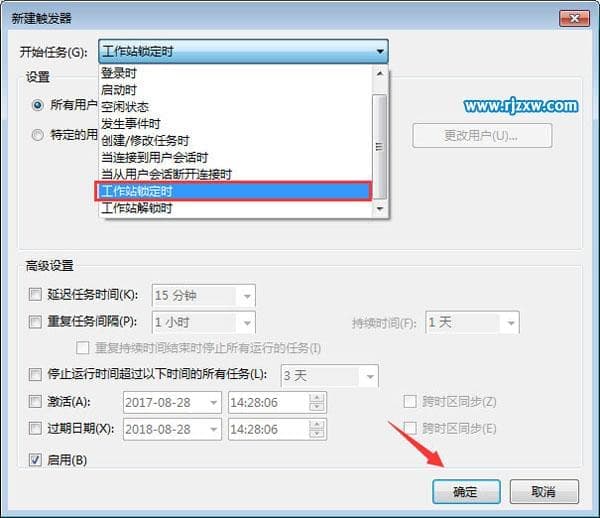
Task: Decrease the 过期日期 time spinner value
Action: 316,434
